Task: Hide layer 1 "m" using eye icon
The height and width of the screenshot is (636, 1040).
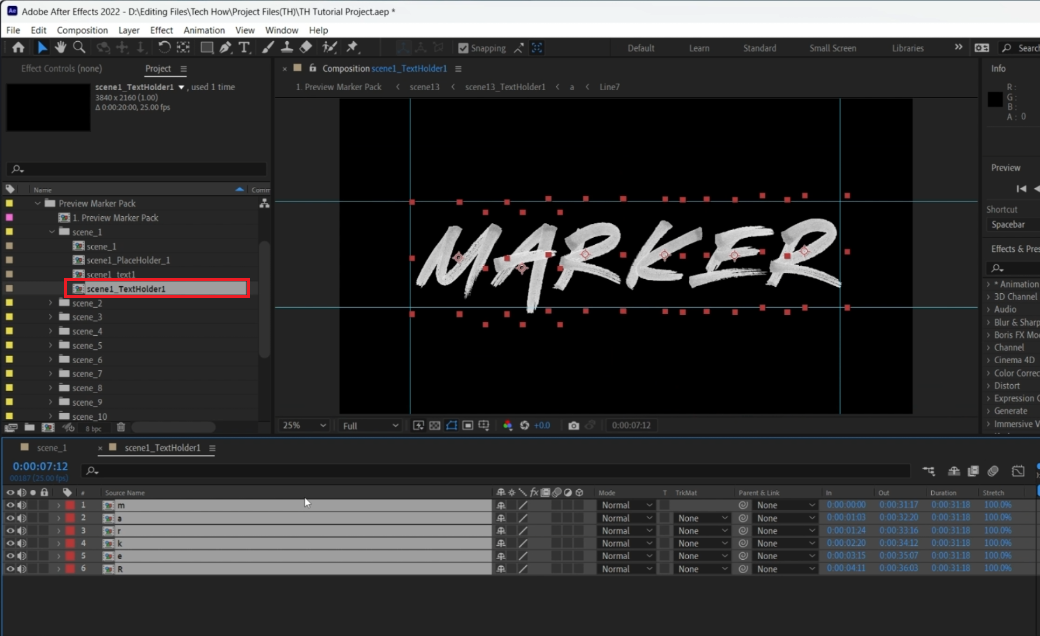Action: 11,506
